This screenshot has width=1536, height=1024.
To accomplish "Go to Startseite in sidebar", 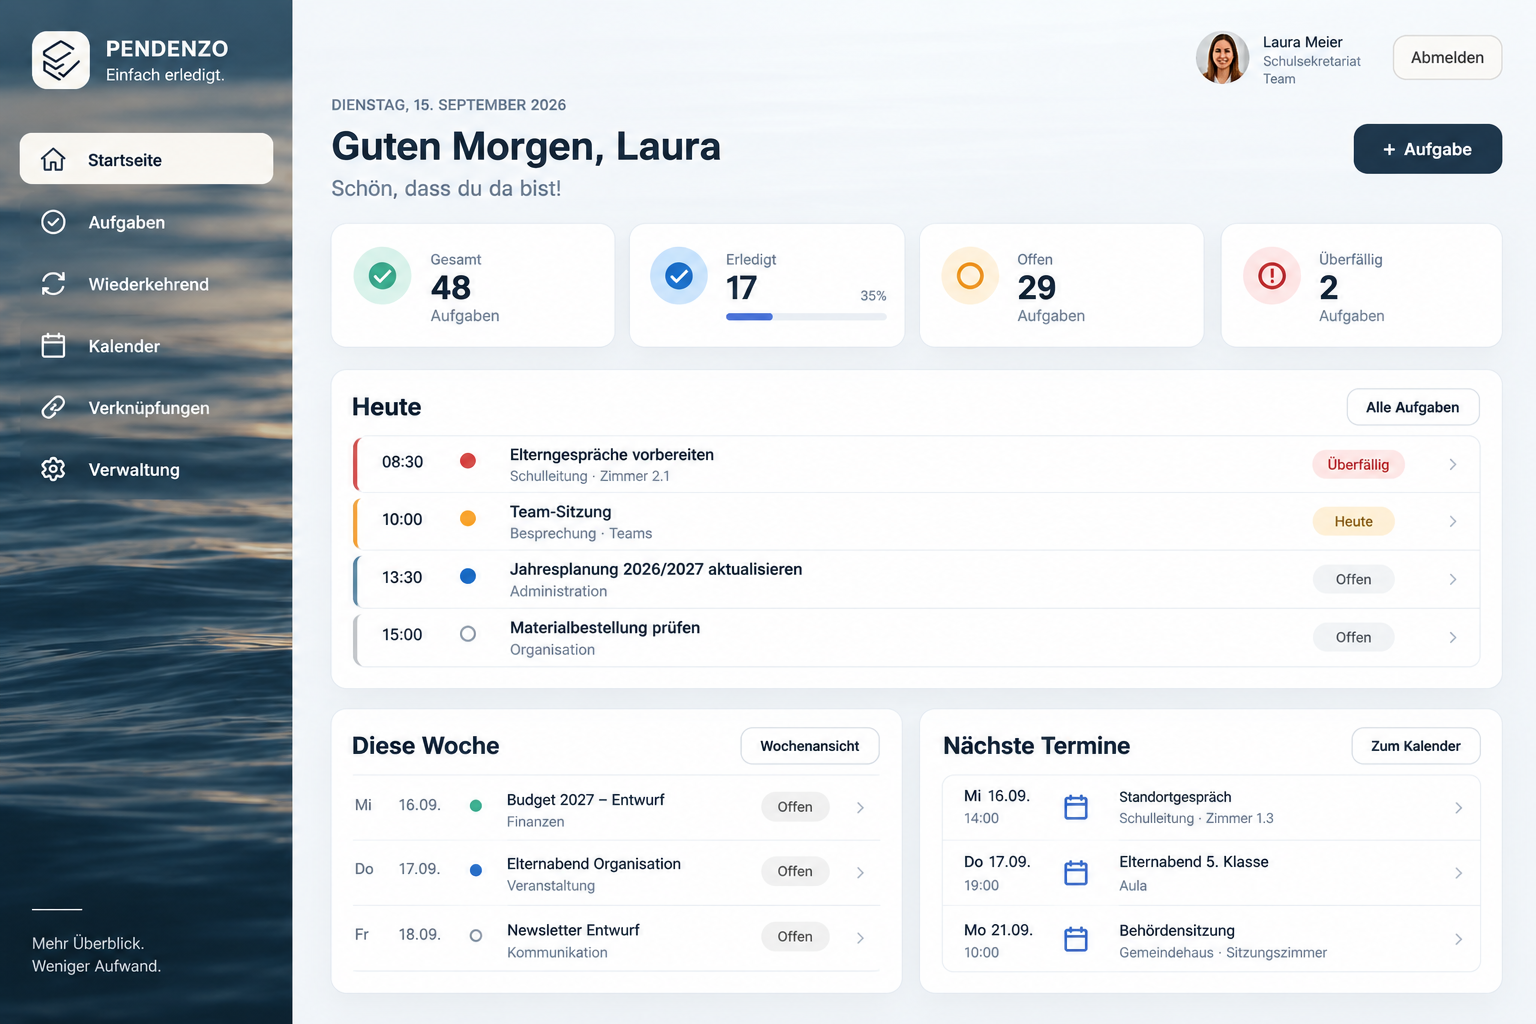I will pyautogui.click(x=146, y=159).
